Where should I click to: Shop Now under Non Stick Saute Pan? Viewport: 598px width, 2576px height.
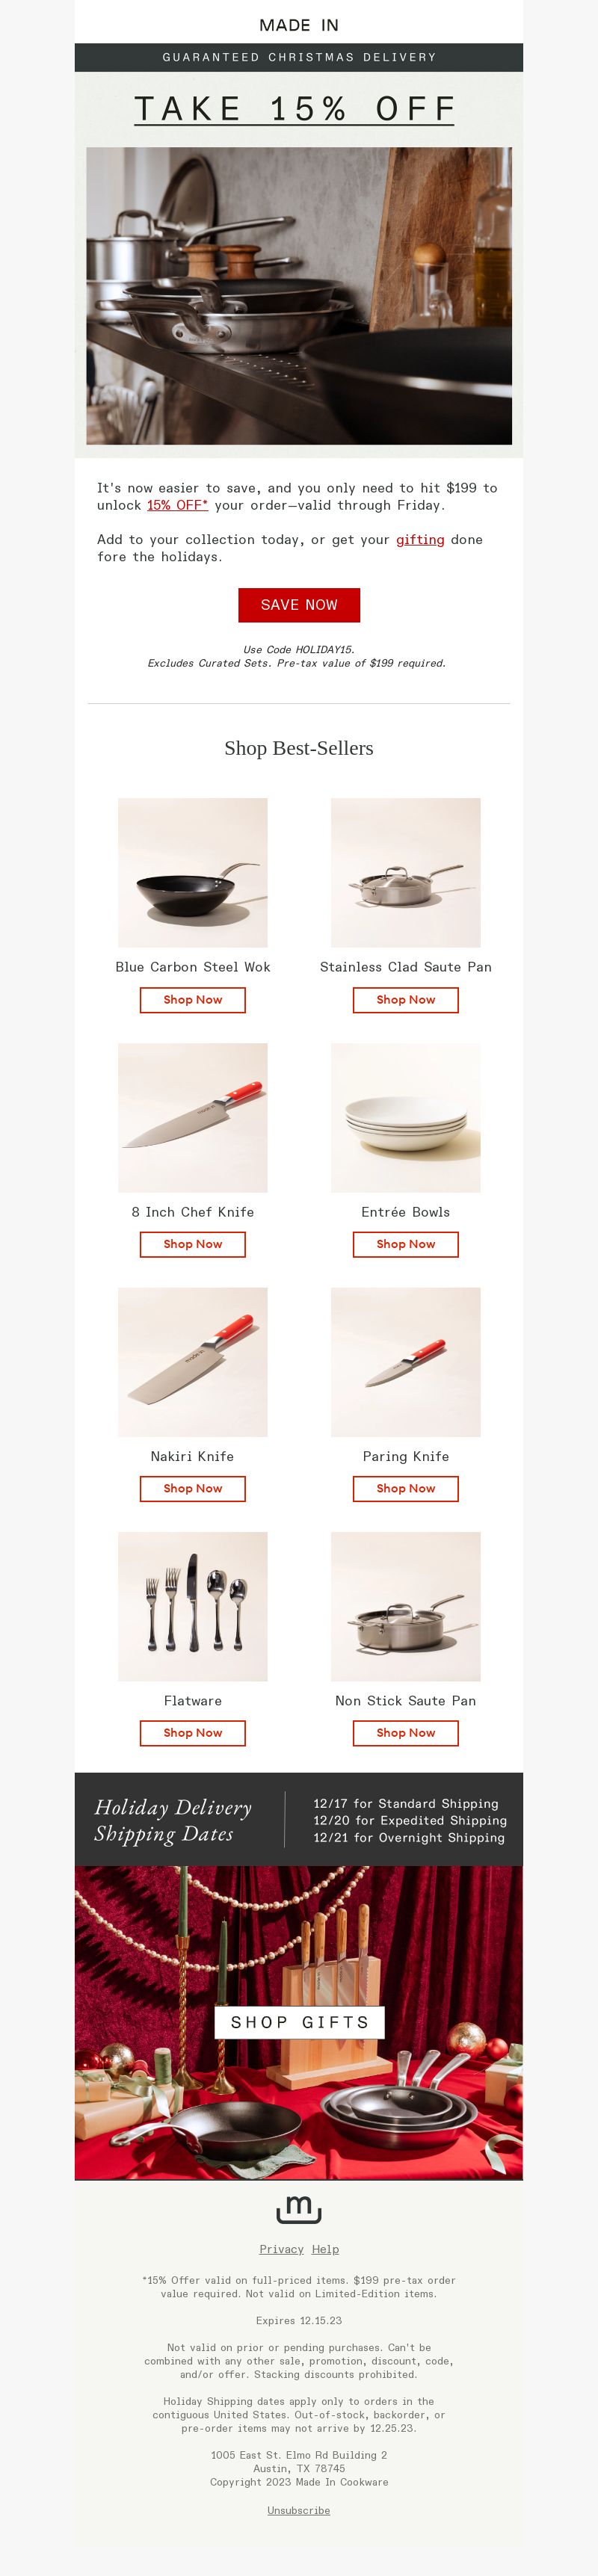tap(406, 1732)
